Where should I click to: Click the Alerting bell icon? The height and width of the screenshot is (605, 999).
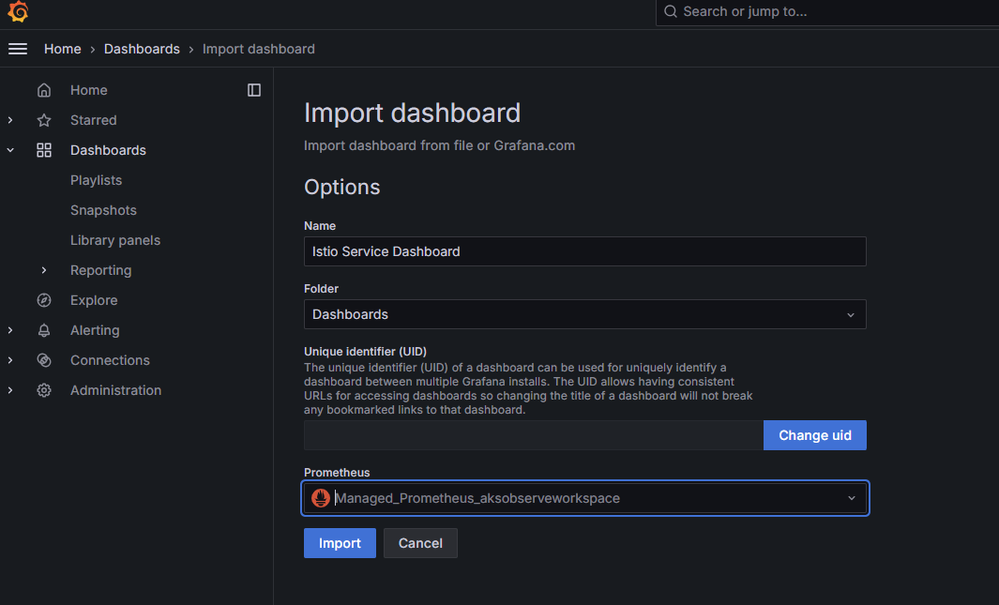pos(44,330)
